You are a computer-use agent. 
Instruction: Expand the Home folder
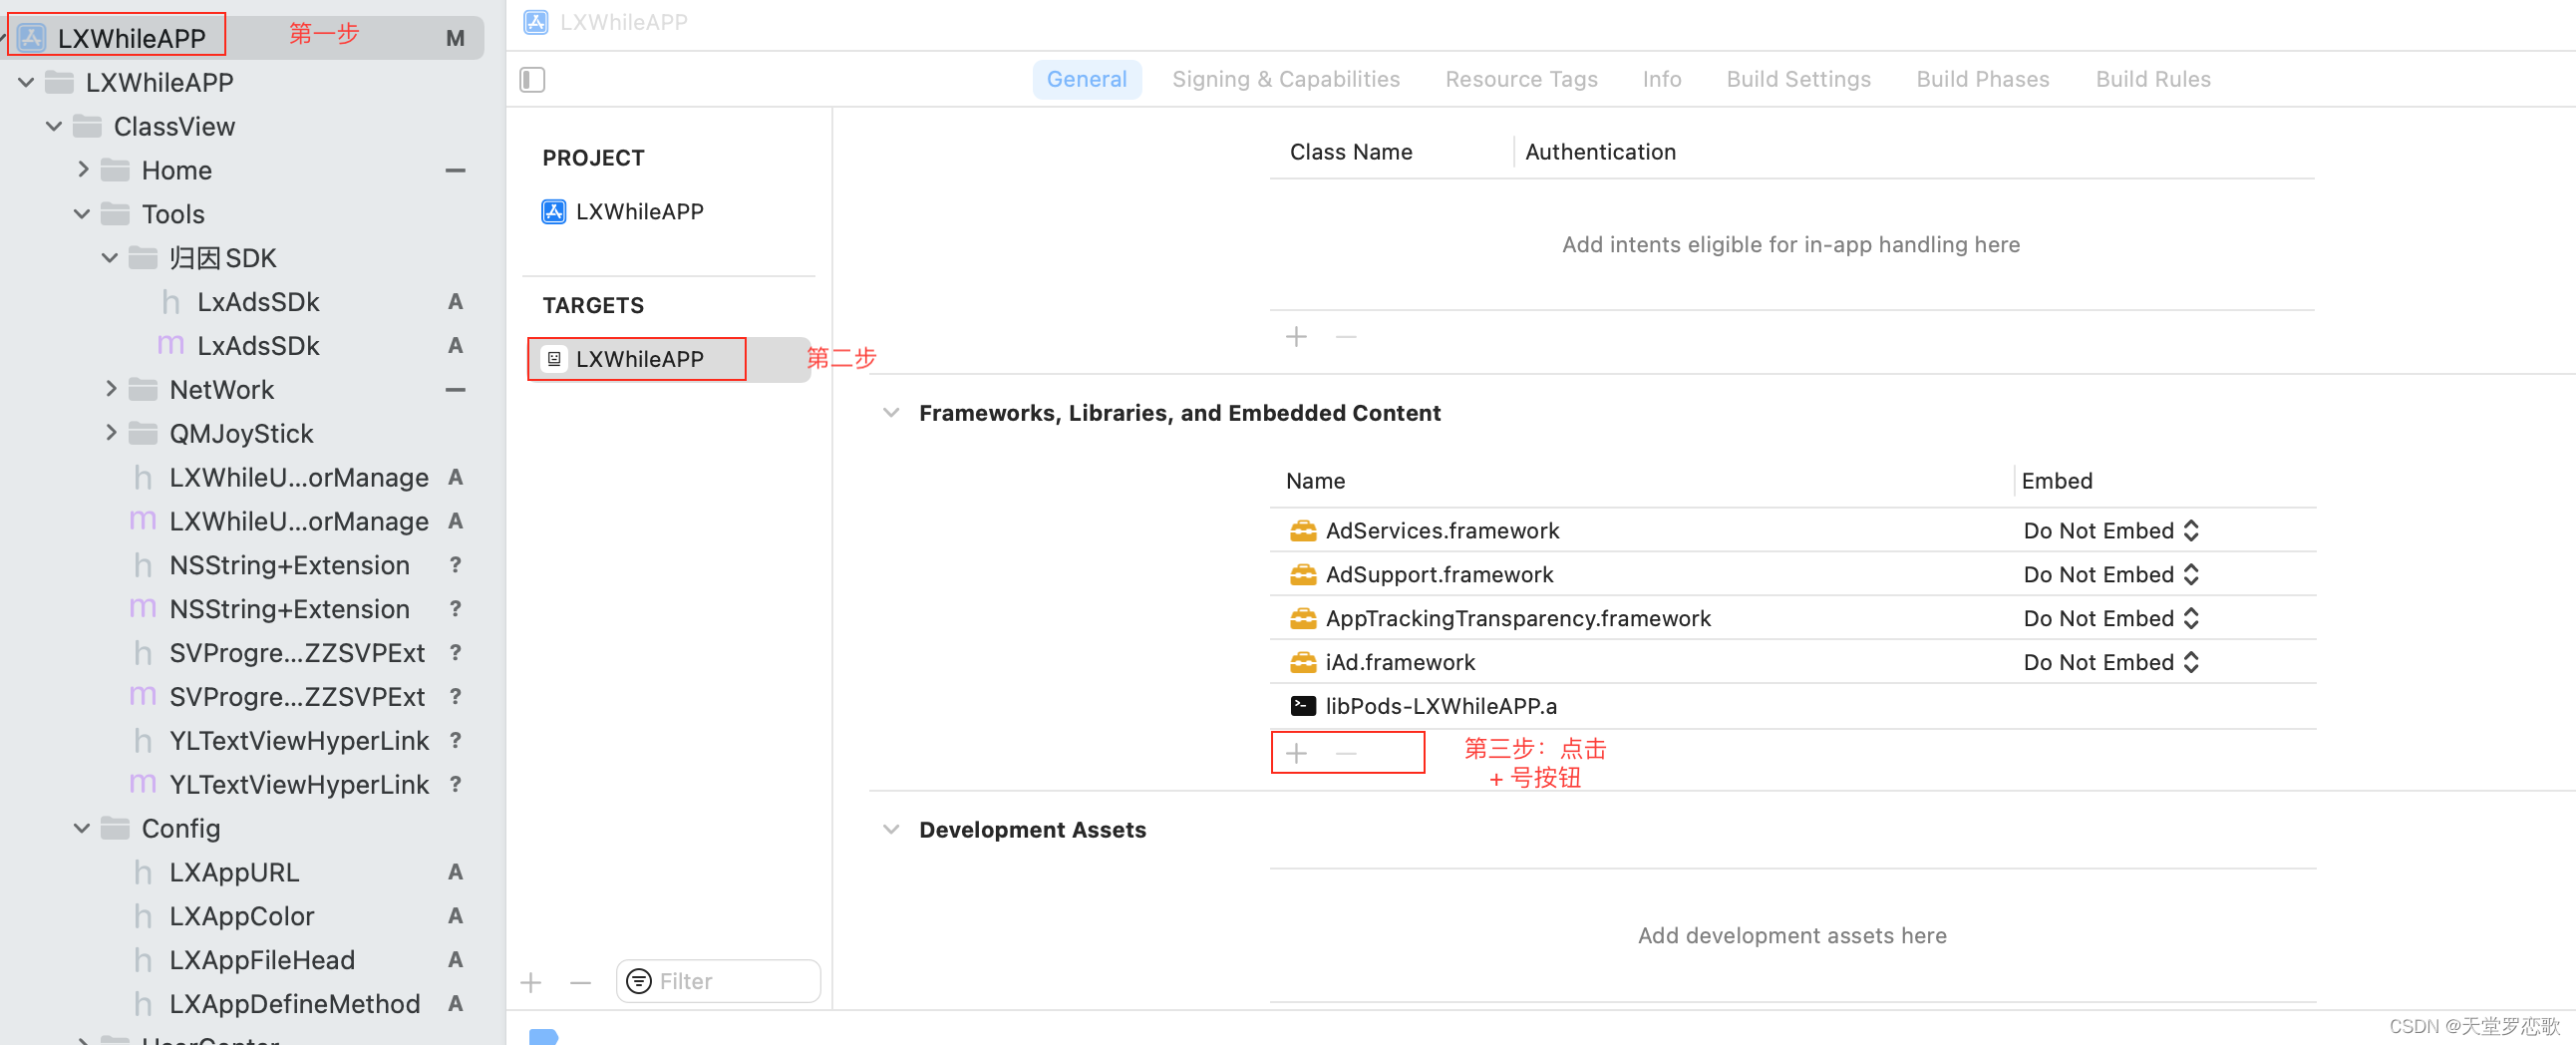coord(83,170)
